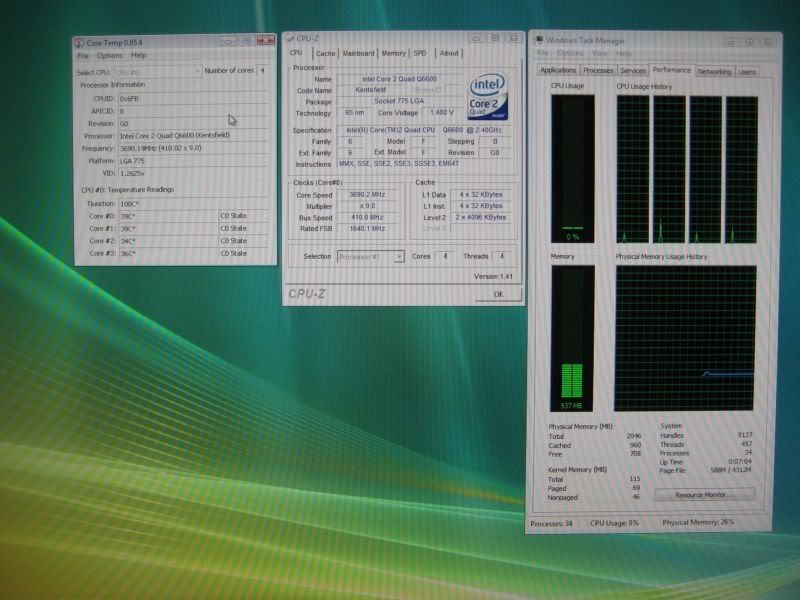800x600 pixels.
Task: Click the Package value Socket 775 LGA
Action: click(x=399, y=101)
